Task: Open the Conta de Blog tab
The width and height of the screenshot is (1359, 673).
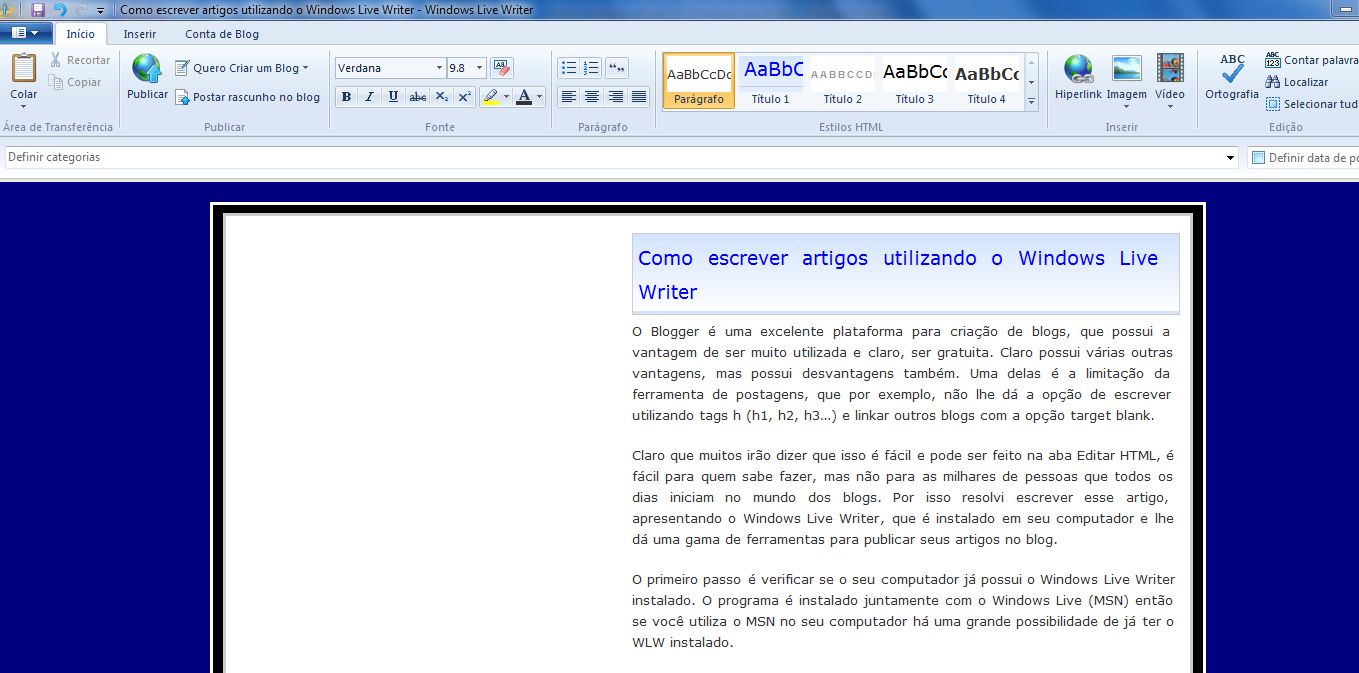Action: 222,34
